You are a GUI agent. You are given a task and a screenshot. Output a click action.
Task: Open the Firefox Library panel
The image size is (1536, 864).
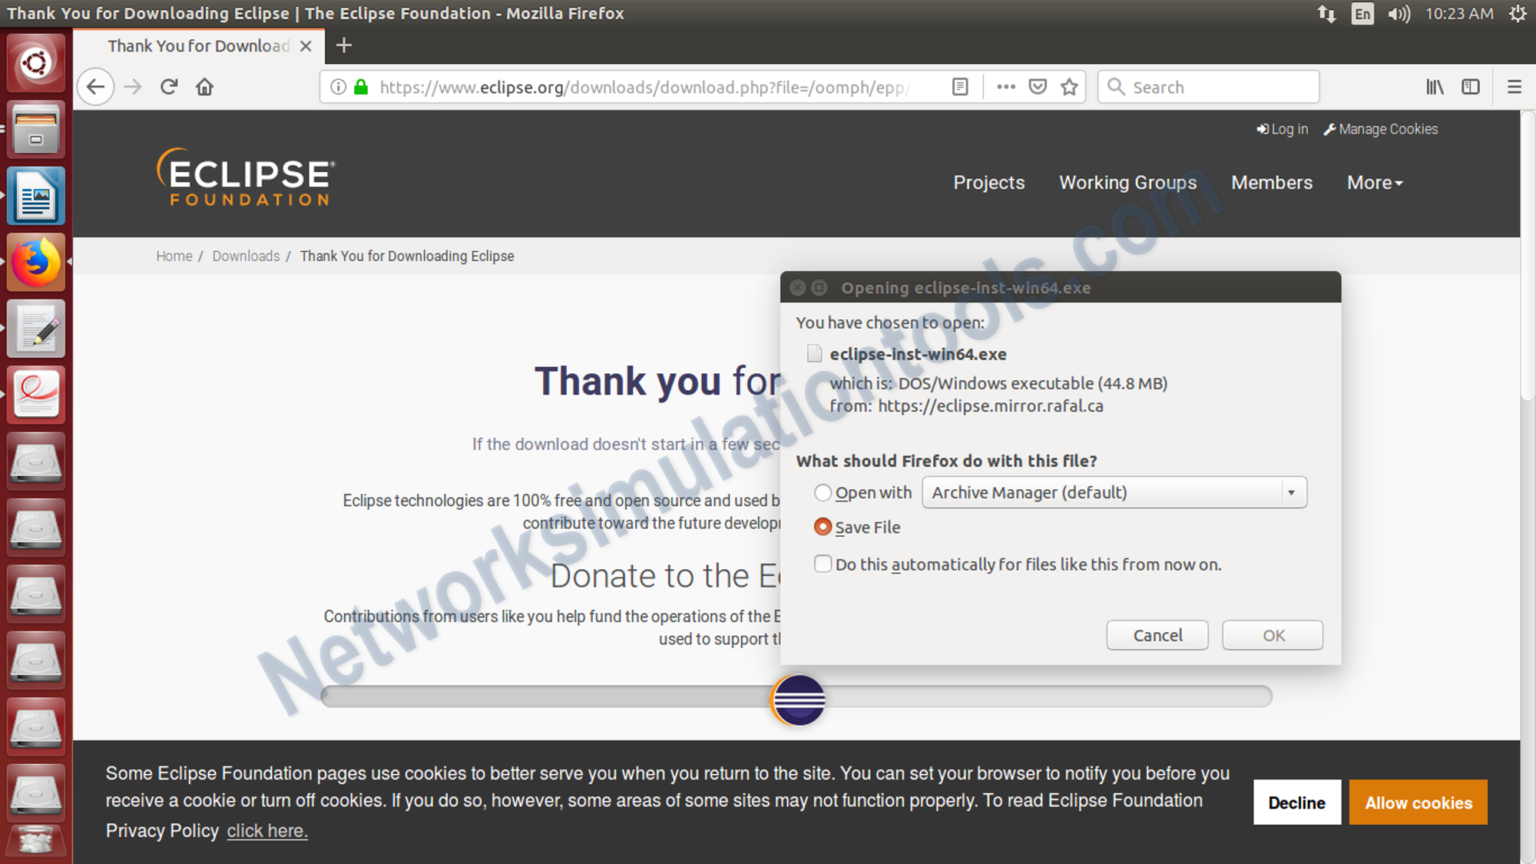coord(1434,87)
